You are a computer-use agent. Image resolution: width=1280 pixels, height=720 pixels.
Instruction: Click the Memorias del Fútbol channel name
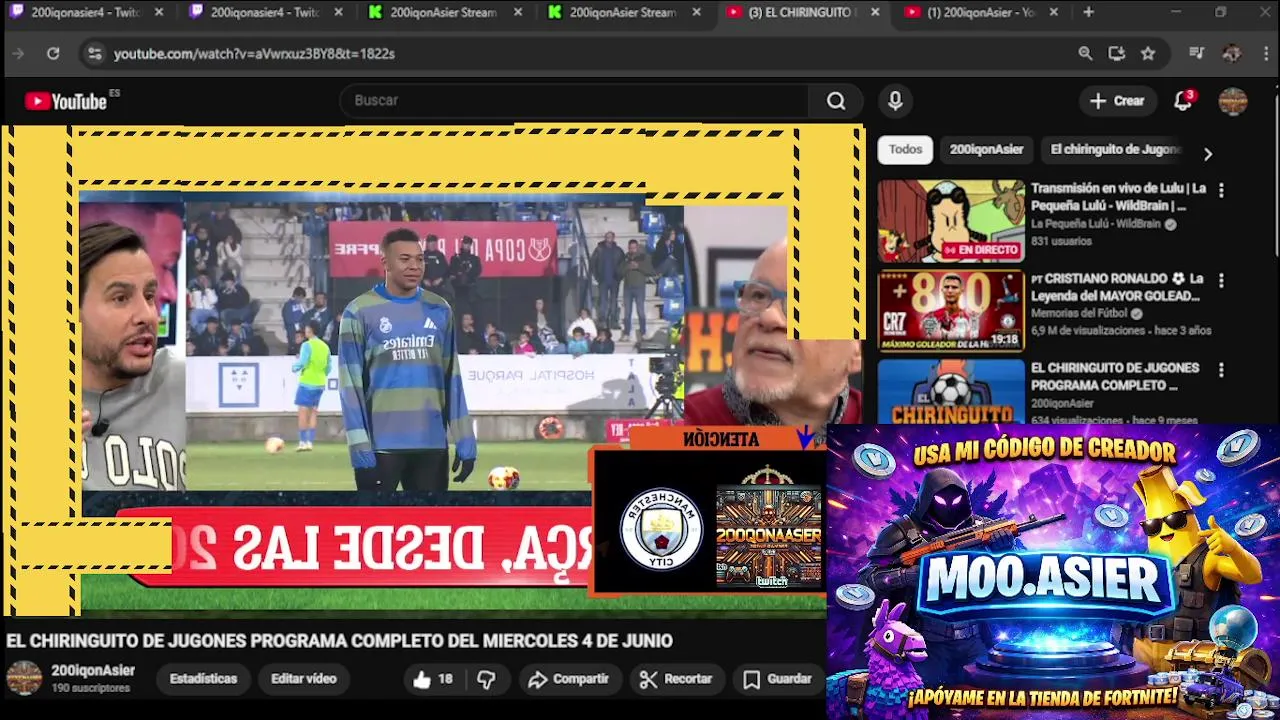[1080, 313]
